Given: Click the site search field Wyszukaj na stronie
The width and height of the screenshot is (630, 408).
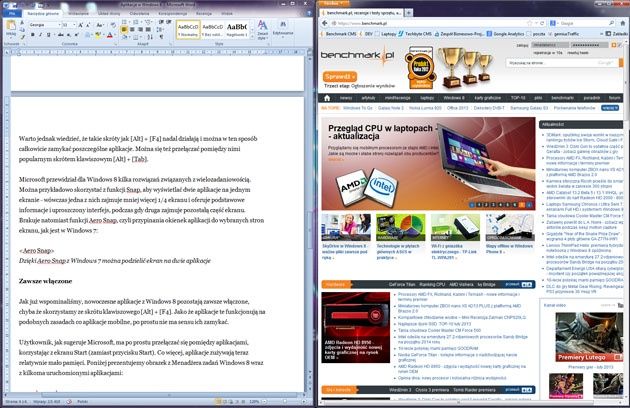Looking at the screenshot, I should point(562,63).
